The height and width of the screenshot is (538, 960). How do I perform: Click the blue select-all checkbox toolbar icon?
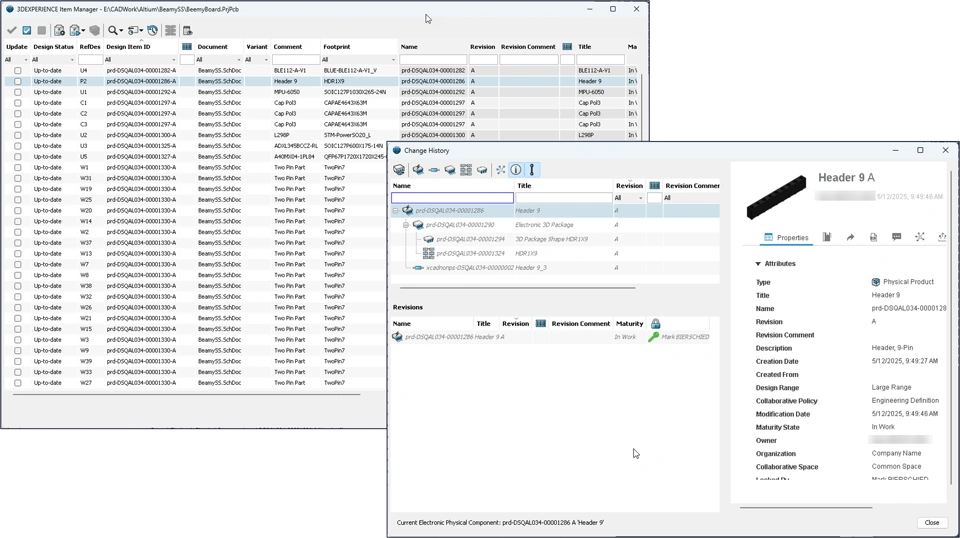coord(27,30)
